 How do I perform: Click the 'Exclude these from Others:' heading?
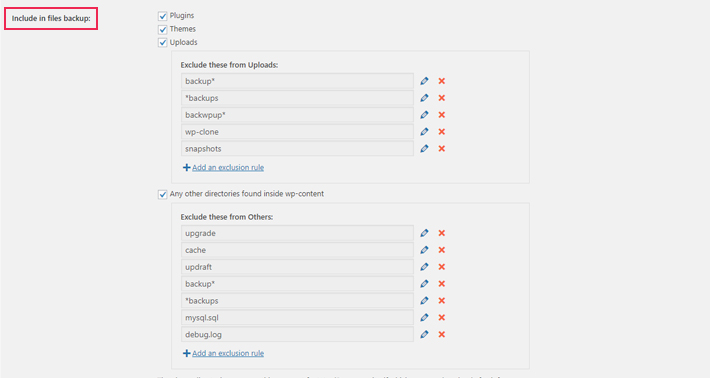click(227, 217)
